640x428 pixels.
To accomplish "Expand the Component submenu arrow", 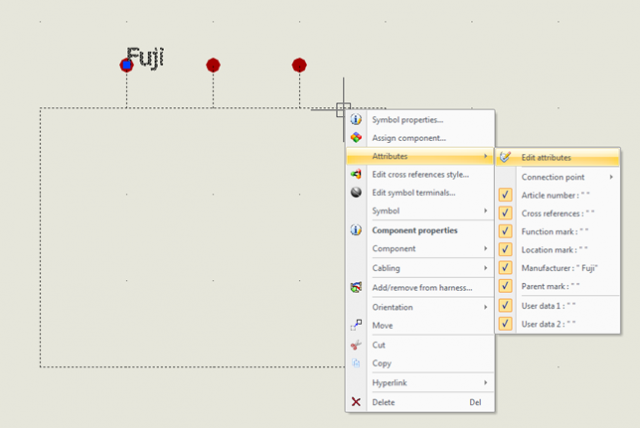I will pos(485,248).
